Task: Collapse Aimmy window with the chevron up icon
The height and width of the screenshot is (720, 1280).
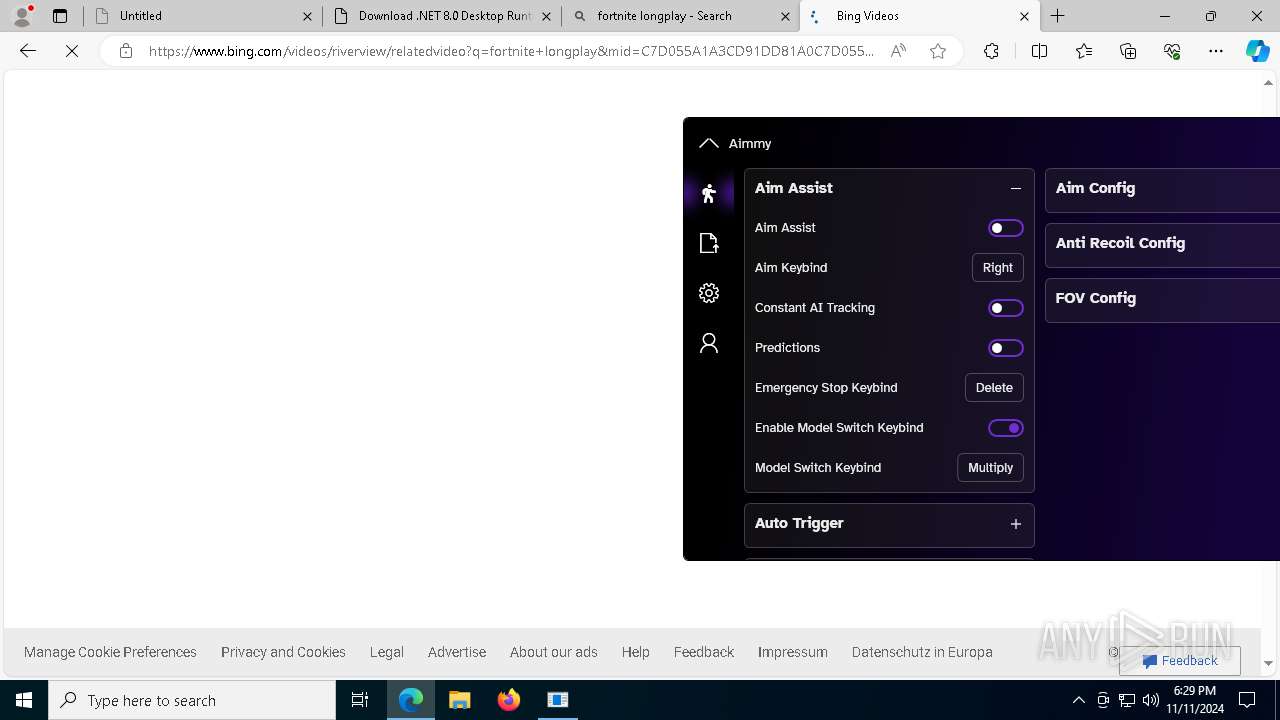Action: point(709,143)
